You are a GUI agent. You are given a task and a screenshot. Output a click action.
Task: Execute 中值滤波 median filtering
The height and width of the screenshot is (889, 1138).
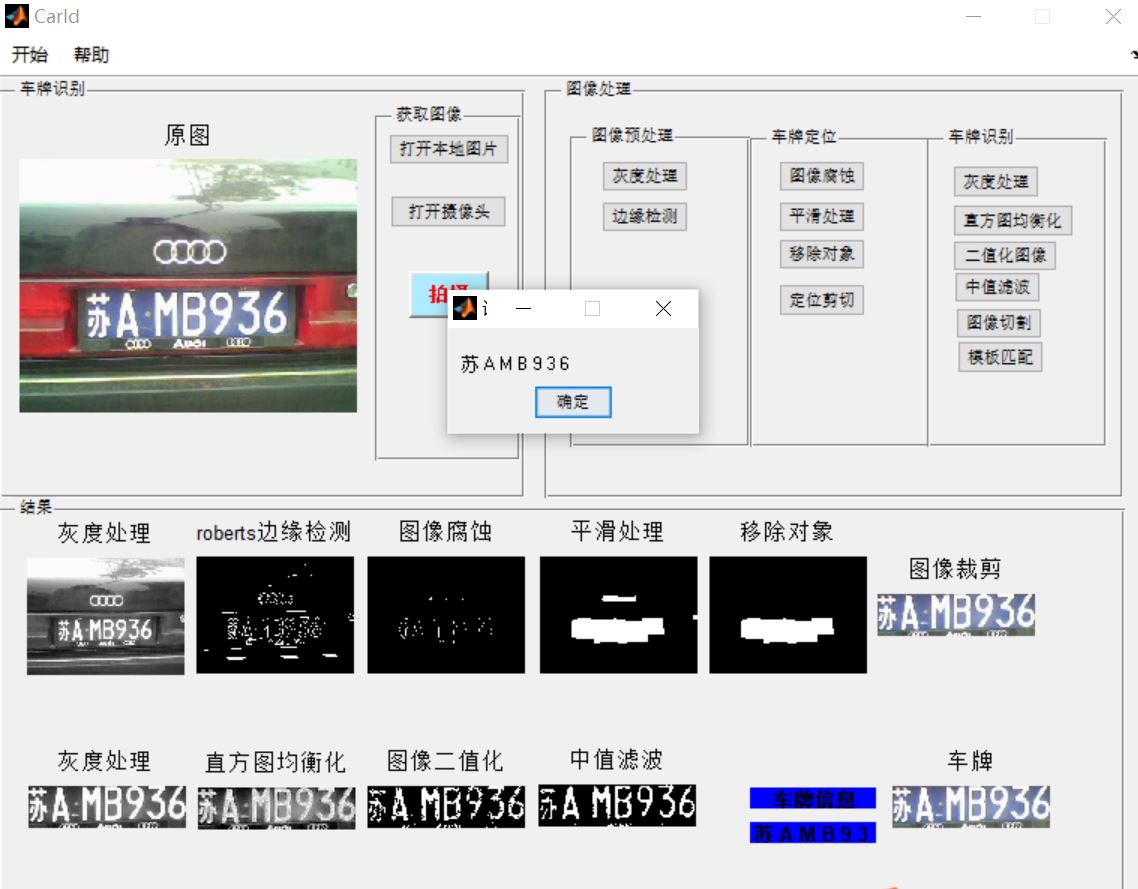tap(996, 288)
